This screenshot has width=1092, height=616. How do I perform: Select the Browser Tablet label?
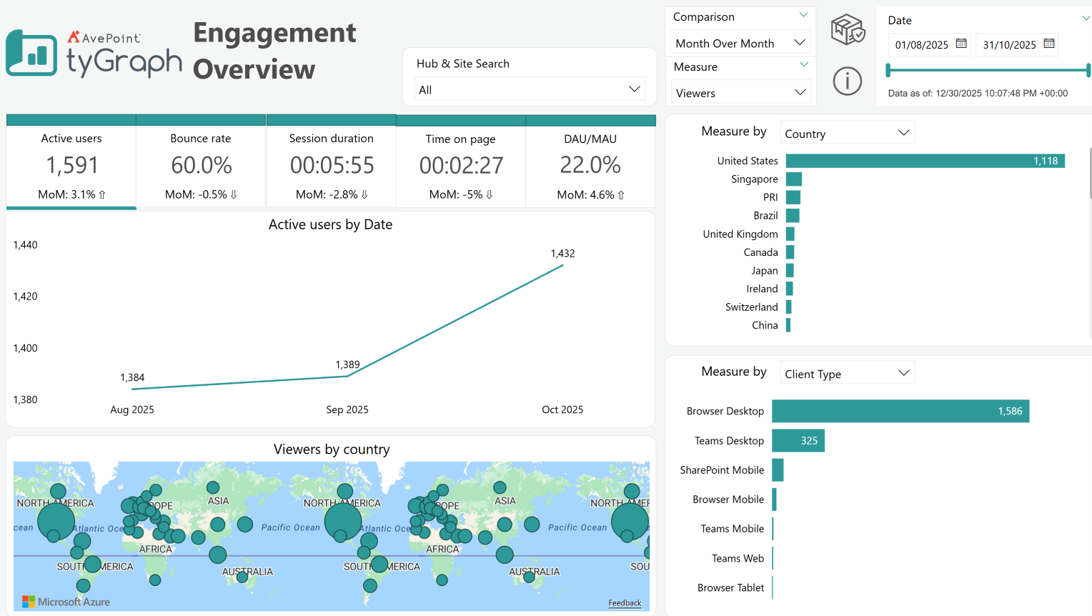(x=731, y=587)
